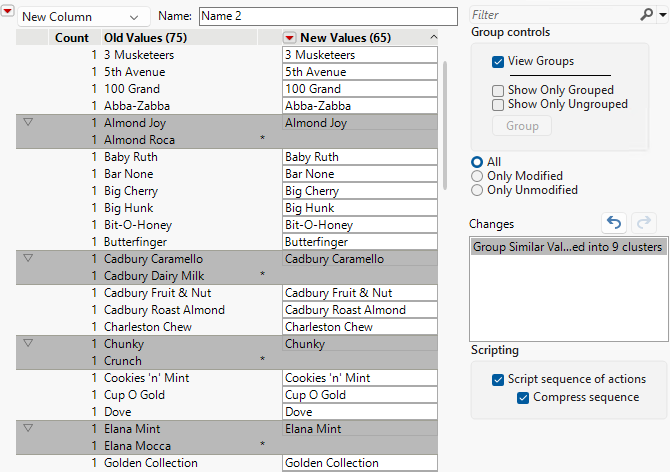Screen dimensions: 670x472
Task: Open the New Values red triangle menu
Action: (289, 38)
